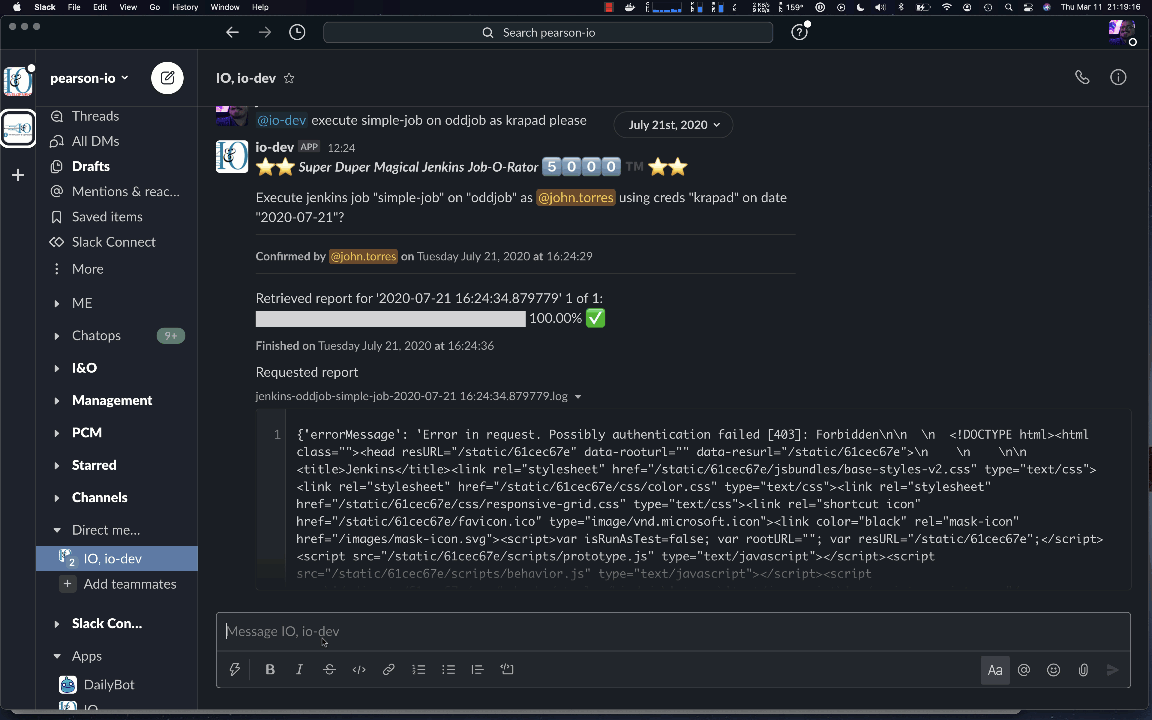Open the shortcuts lightning bolt menu
Screen dimensions: 1152x720
click(234, 669)
